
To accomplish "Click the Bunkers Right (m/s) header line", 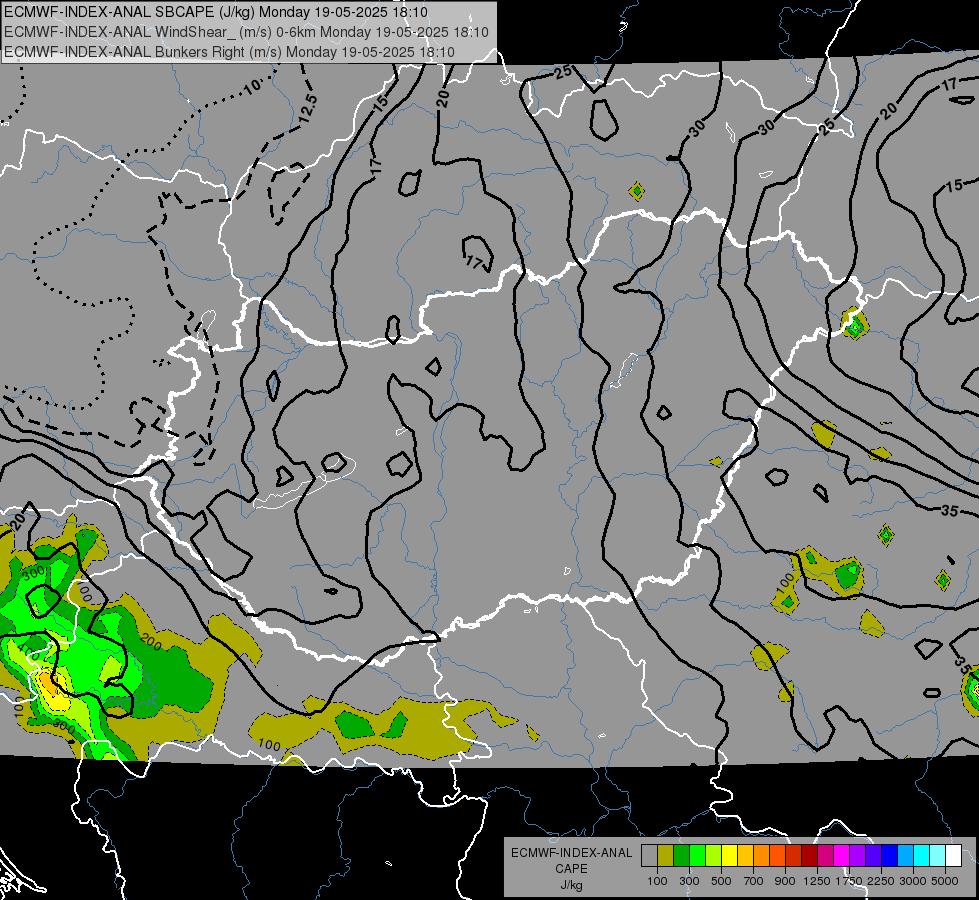I will [x=229, y=52].
